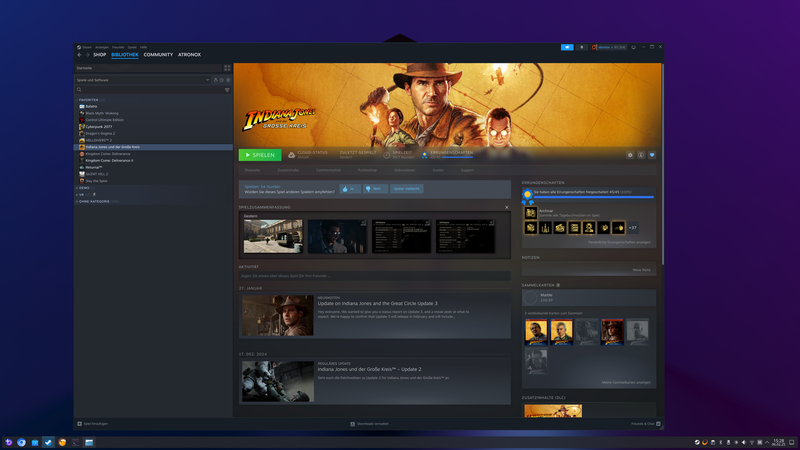Open the Hilfe menu
The image size is (800, 450).
pyautogui.click(x=143, y=47)
